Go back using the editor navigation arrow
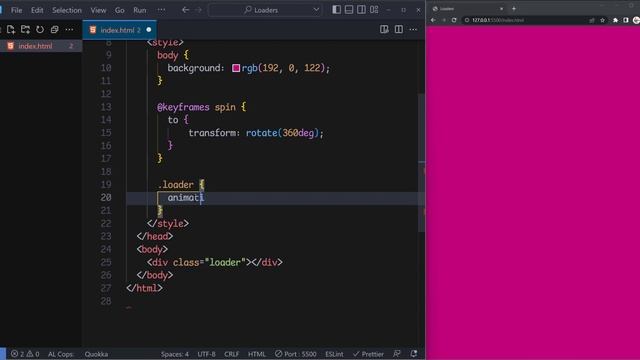 pos(185,10)
